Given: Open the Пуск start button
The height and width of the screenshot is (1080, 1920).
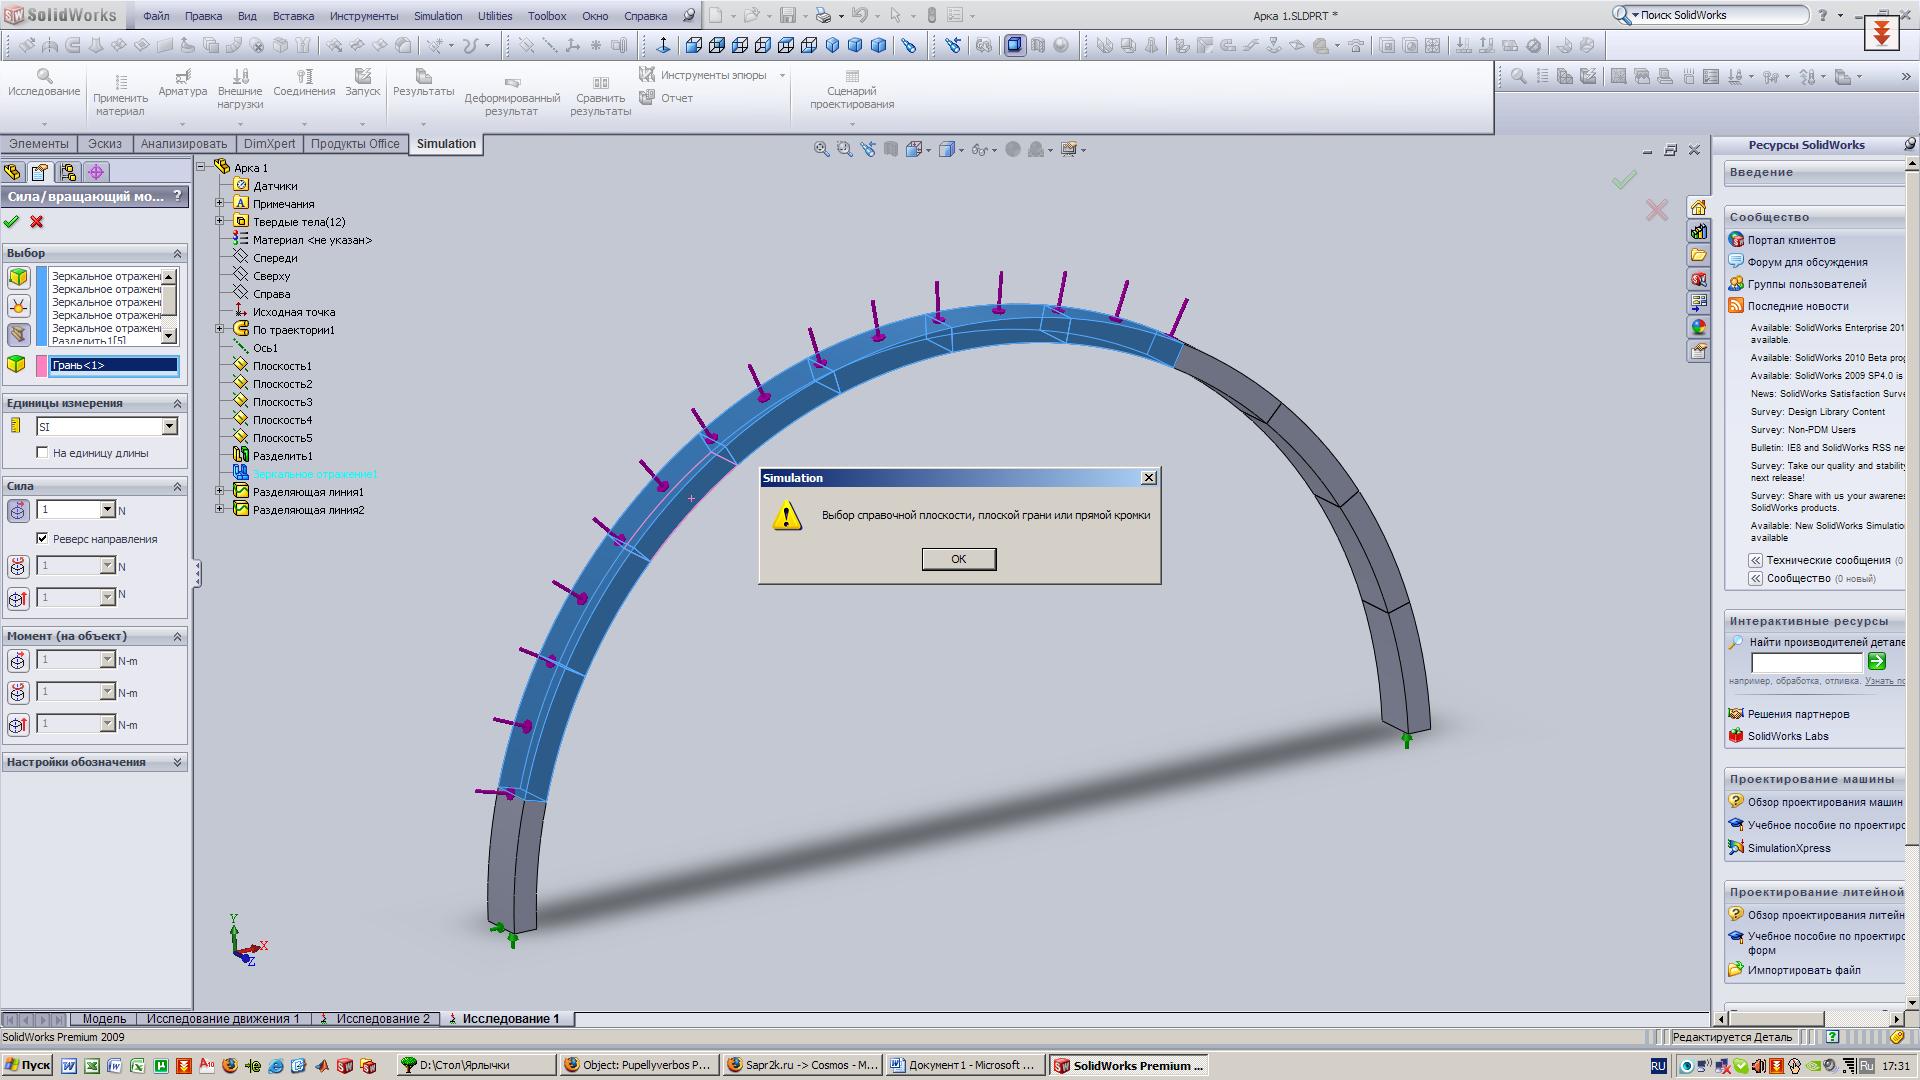Looking at the screenshot, I should [27, 1066].
